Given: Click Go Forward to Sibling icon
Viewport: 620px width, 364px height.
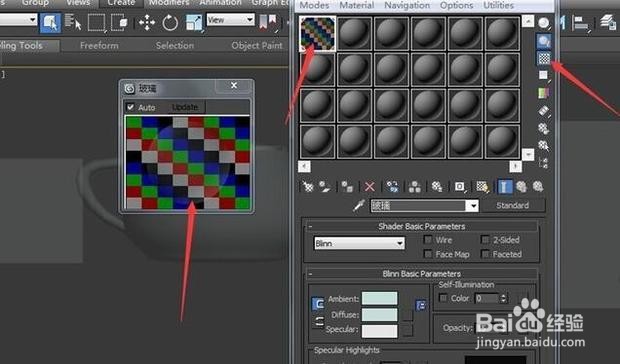Looking at the screenshot, I should pos(538,186).
